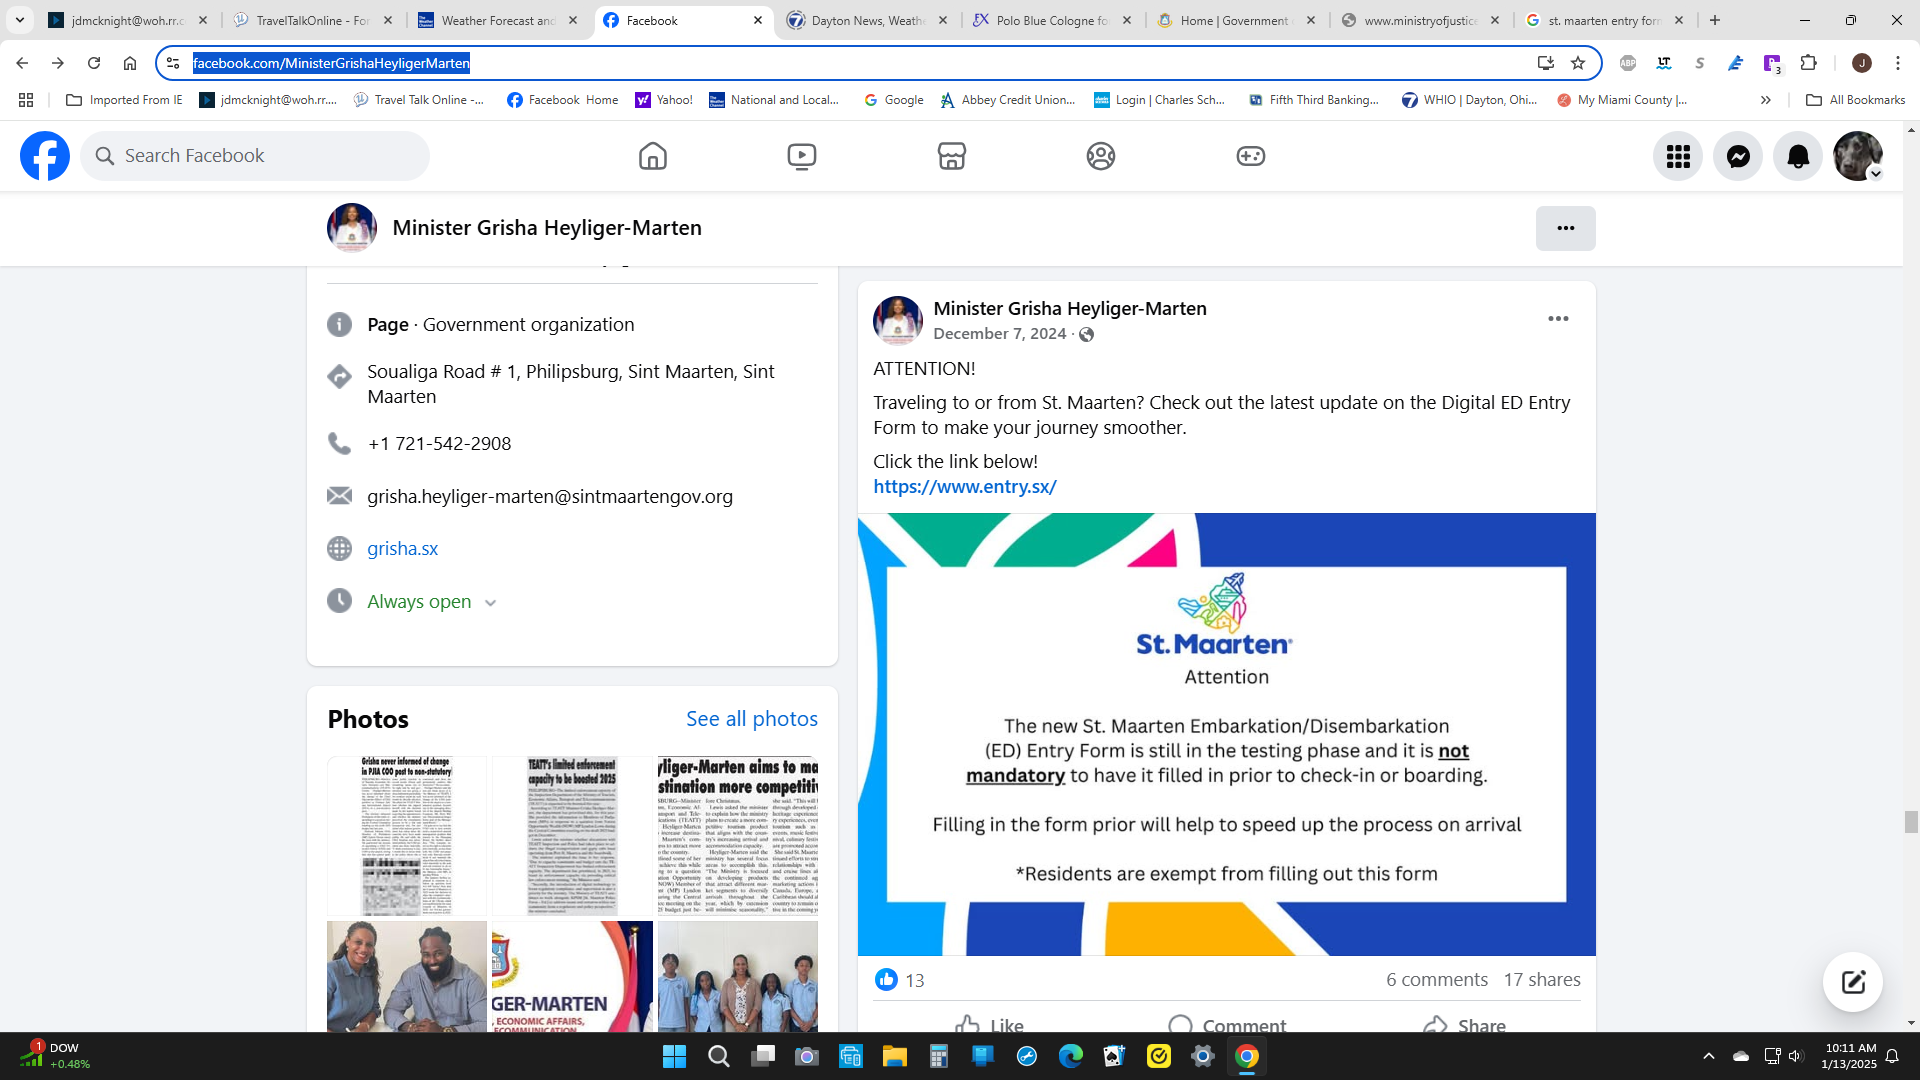Screen dimensions: 1920x1080
Task: Open Messenger chats icon
Action: point(1738,156)
